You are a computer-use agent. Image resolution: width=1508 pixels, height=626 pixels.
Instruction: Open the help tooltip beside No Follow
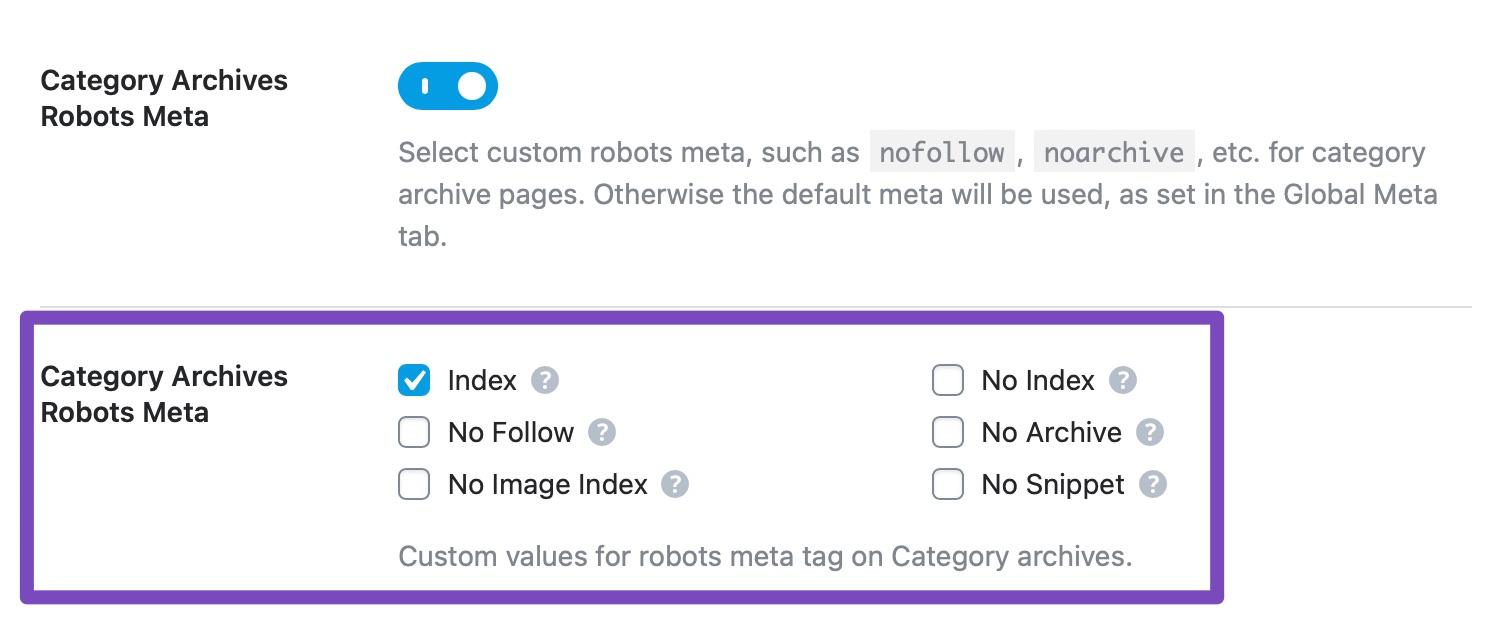pos(602,432)
